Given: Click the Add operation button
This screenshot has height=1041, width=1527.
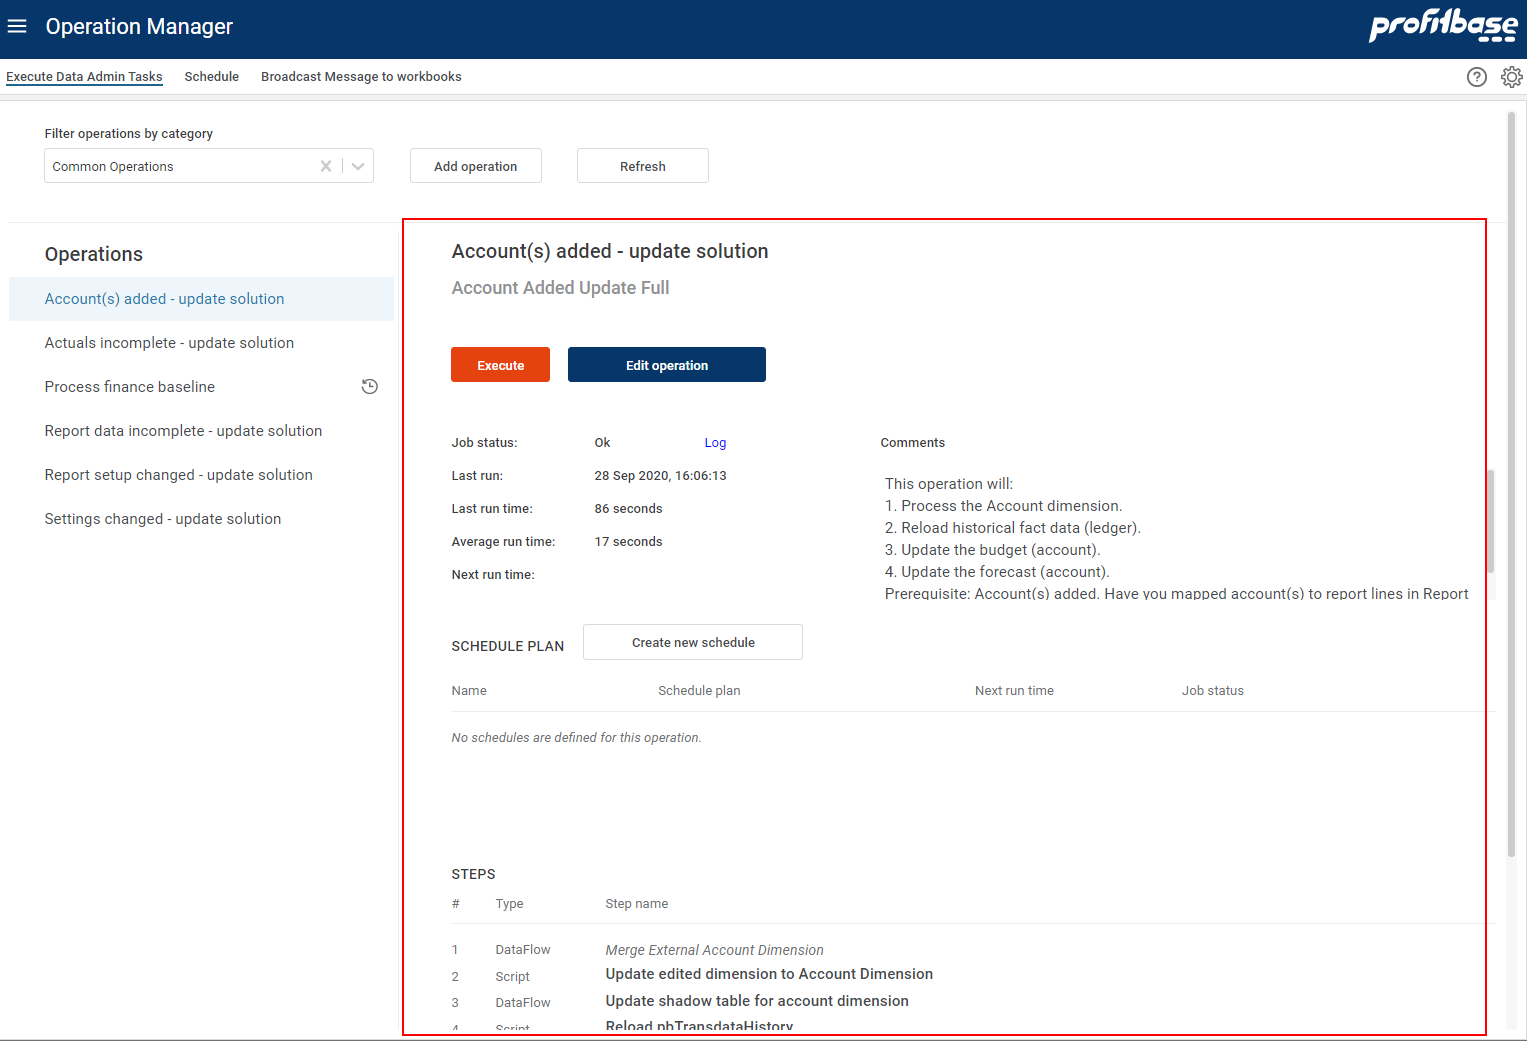Looking at the screenshot, I should click(x=475, y=166).
